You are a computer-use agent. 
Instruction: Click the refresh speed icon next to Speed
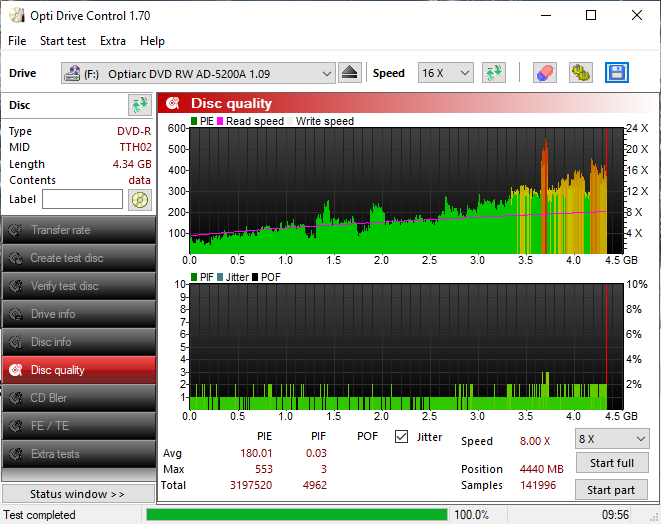click(x=493, y=73)
